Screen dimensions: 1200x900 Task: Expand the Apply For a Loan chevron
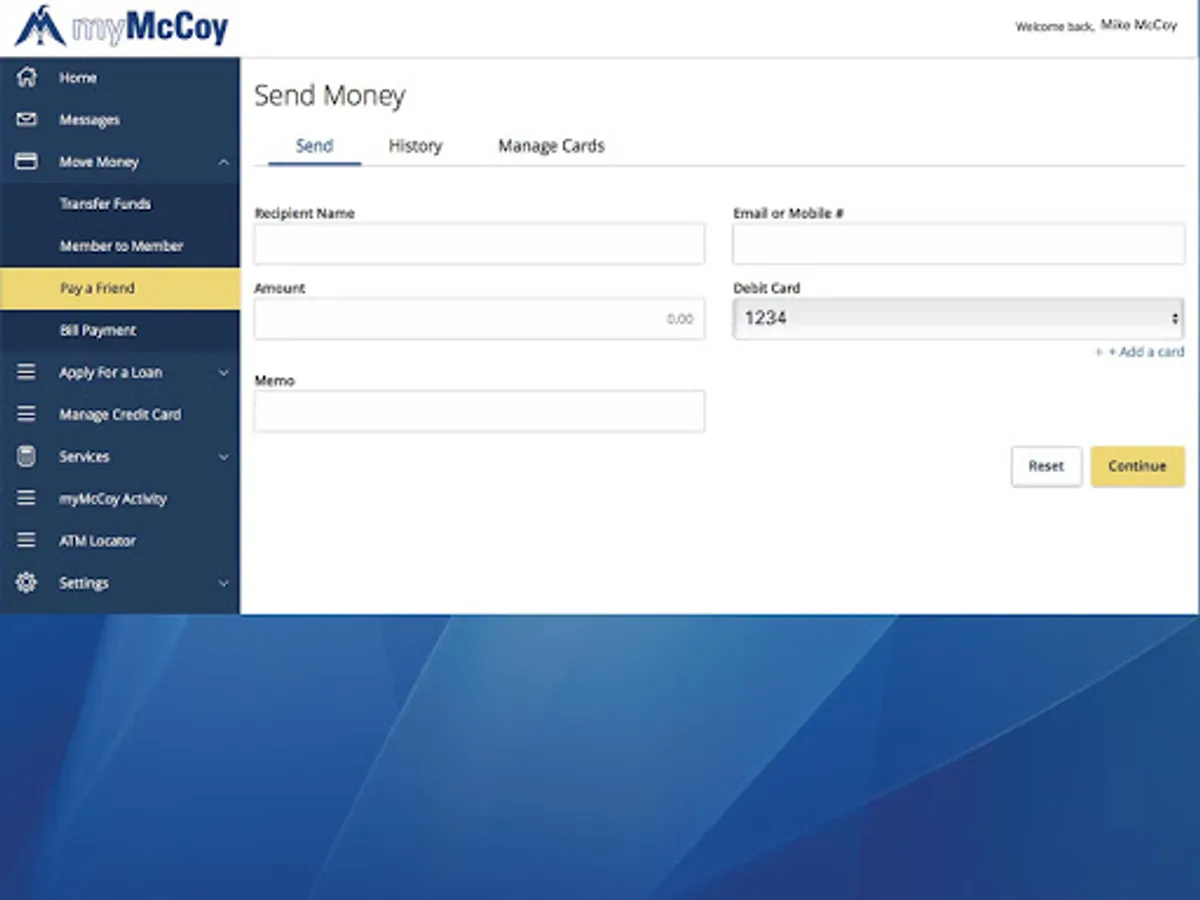click(x=223, y=372)
